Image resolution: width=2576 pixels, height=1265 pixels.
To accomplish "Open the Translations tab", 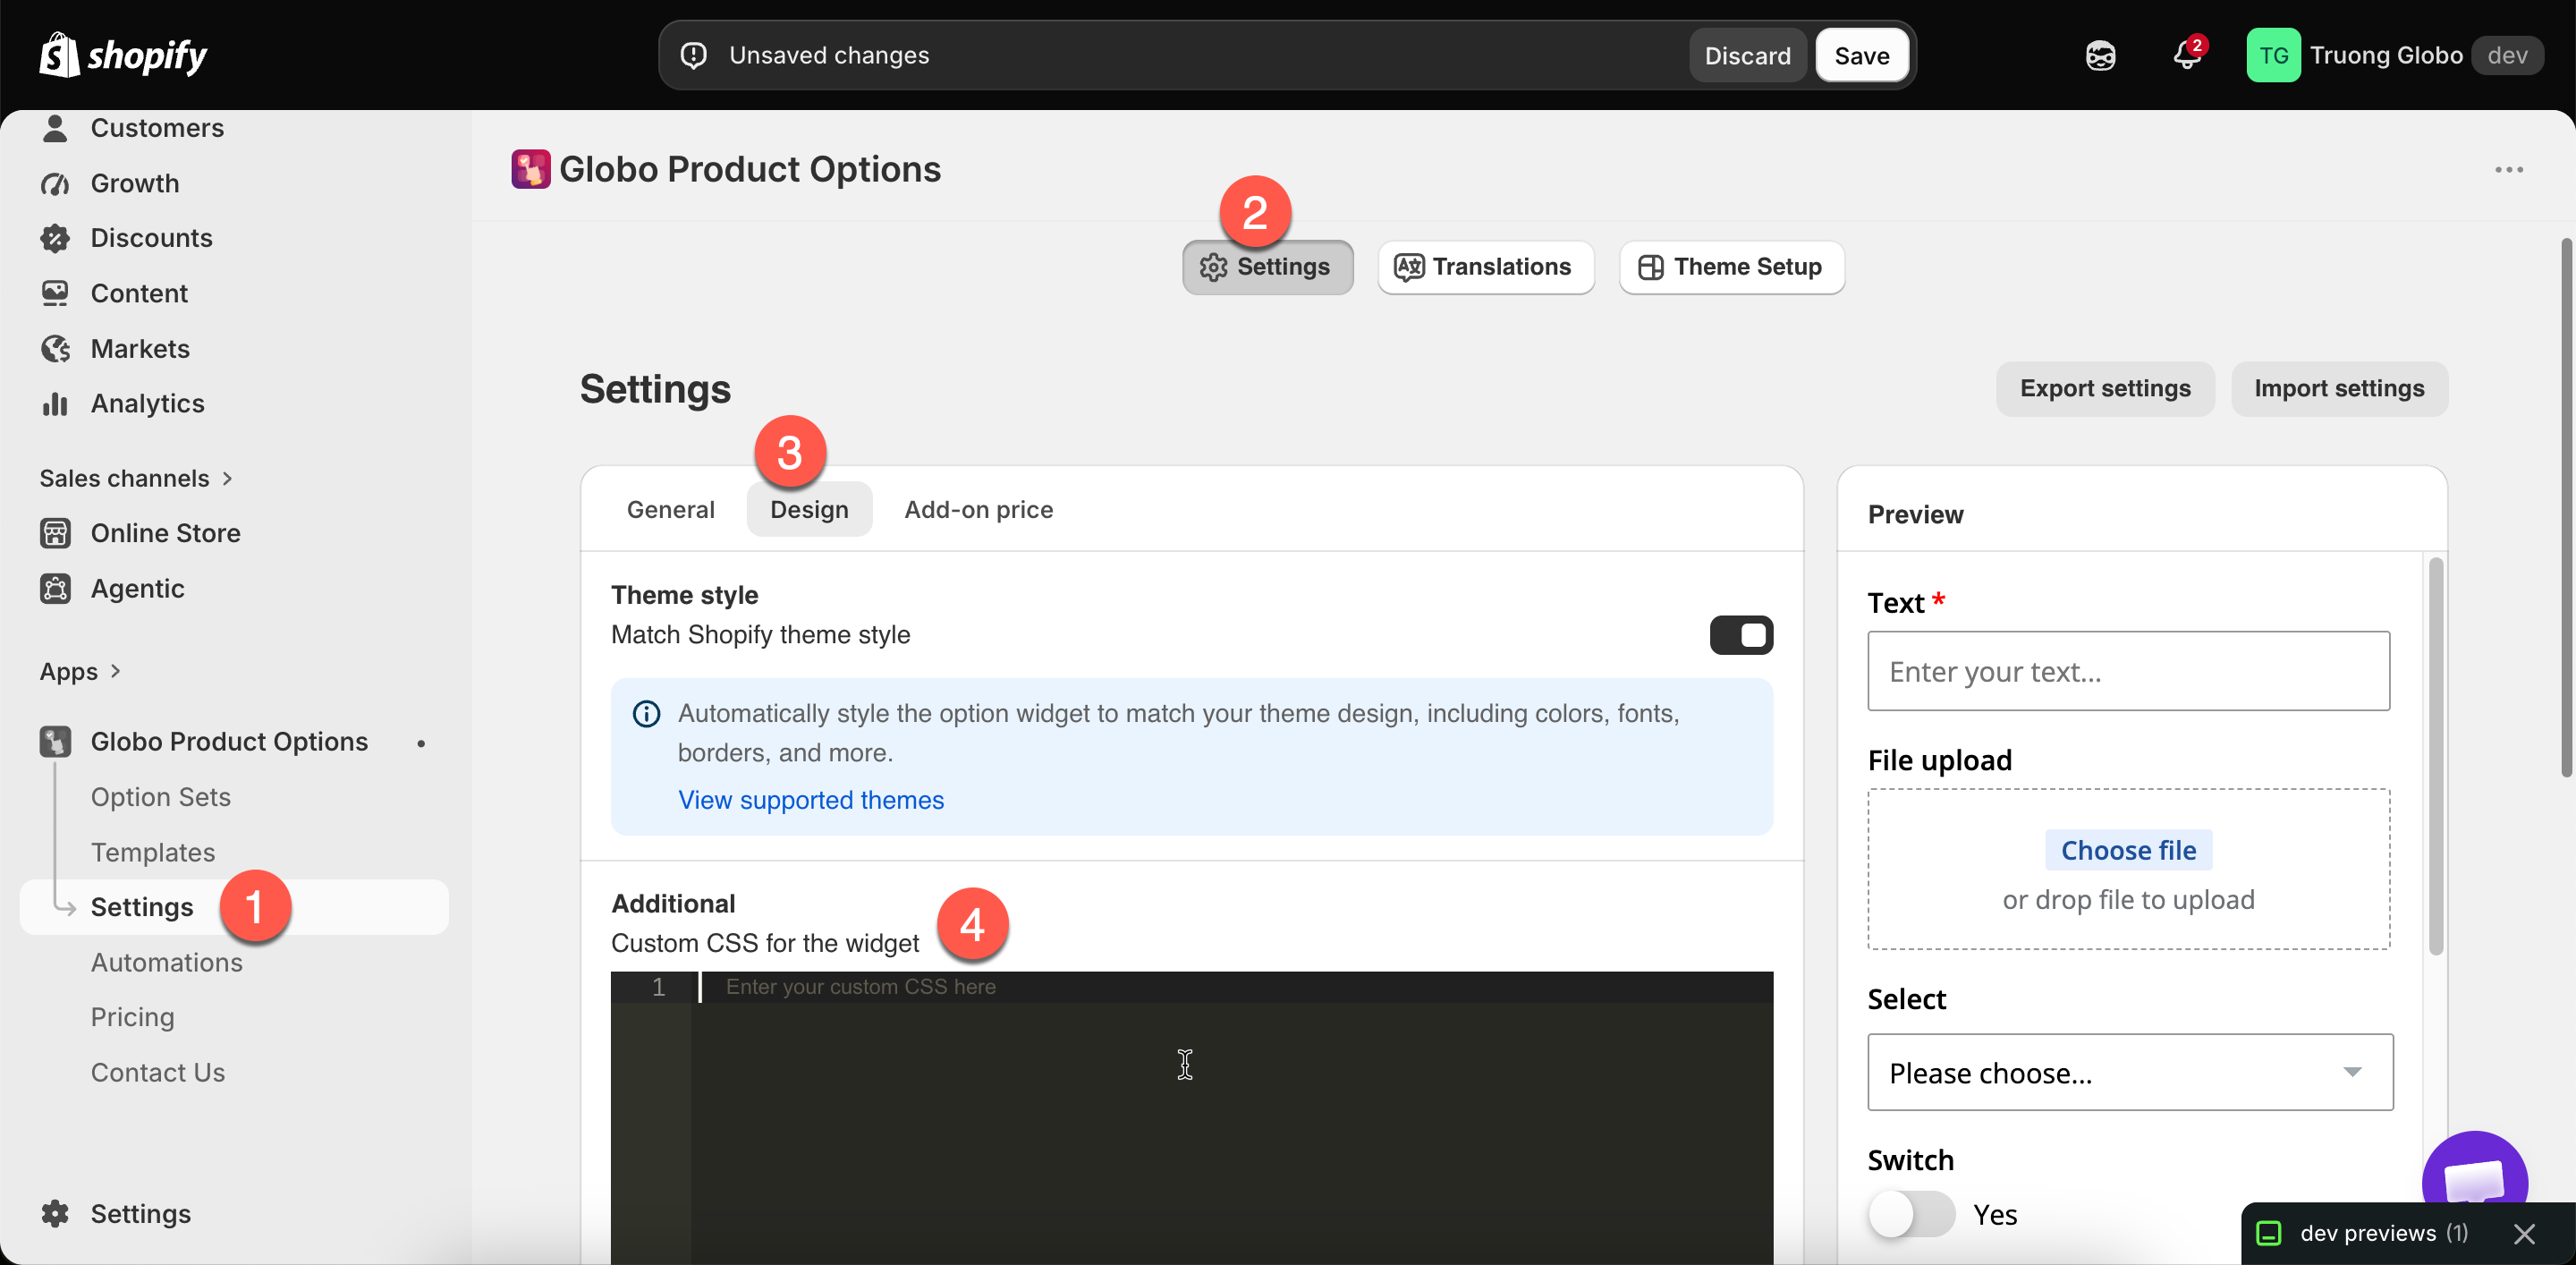I will click(x=1485, y=267).
